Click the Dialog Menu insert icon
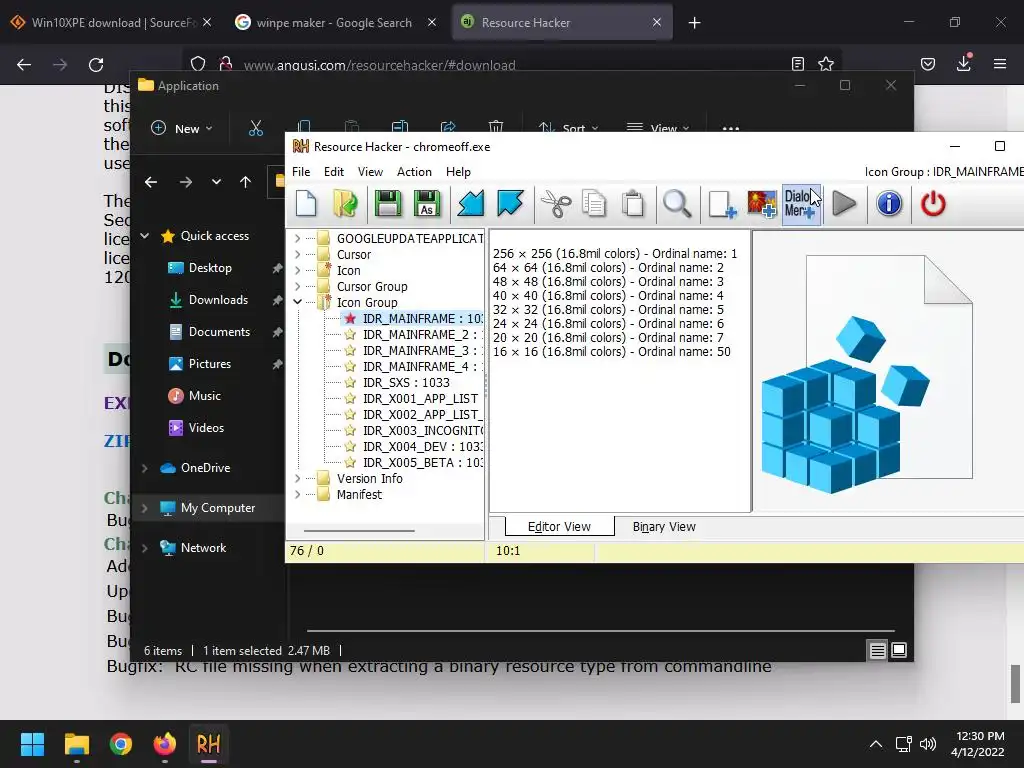 coord(801,204)
